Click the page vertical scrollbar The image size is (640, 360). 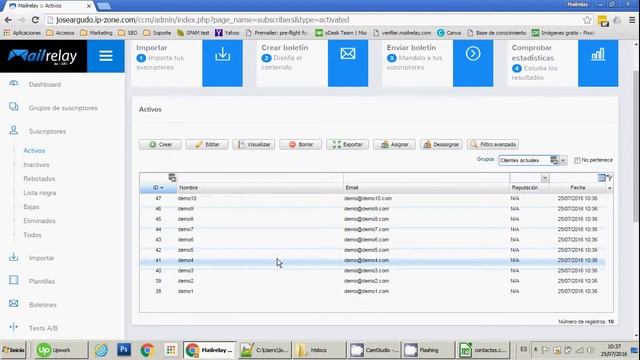click(636, 147)
